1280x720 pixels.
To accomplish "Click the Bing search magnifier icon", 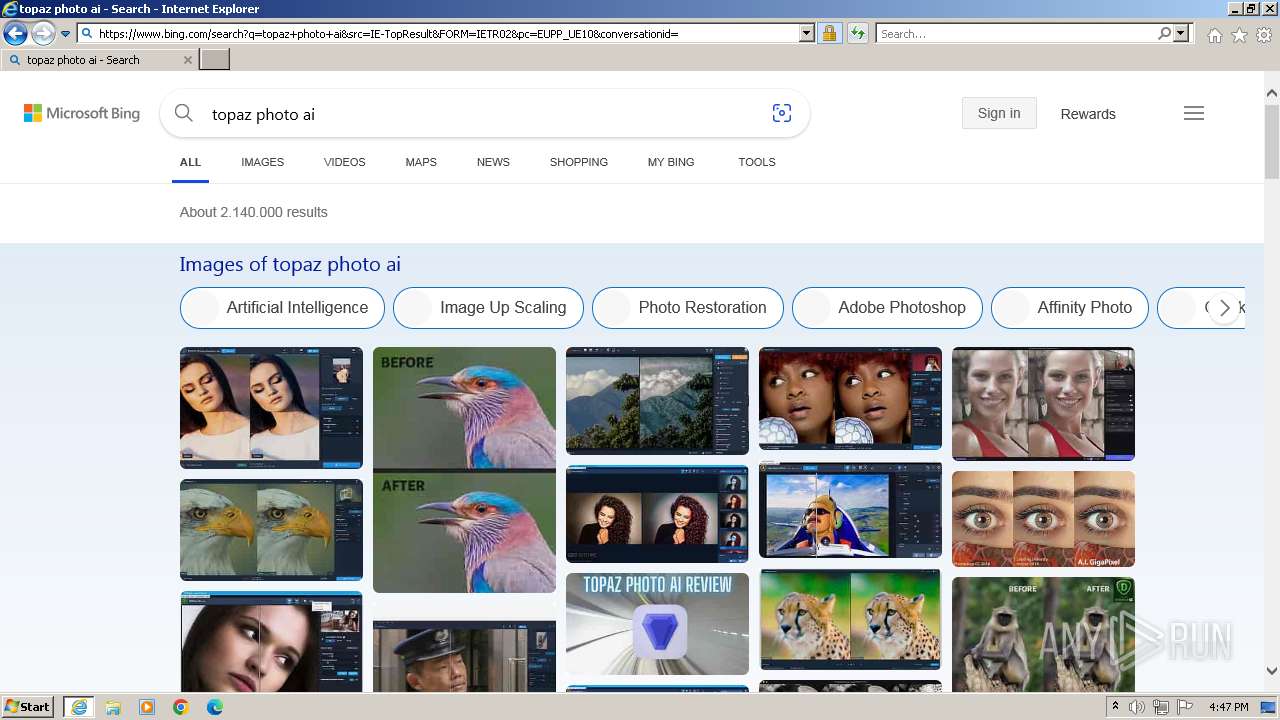I will (x=183, y=114).
